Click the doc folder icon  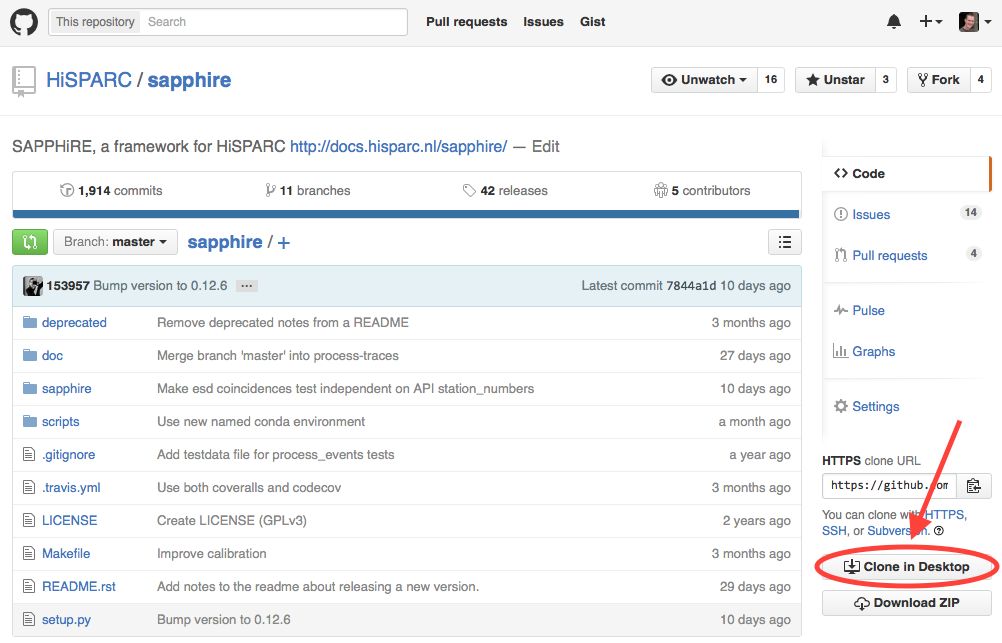tap(29, 355)
